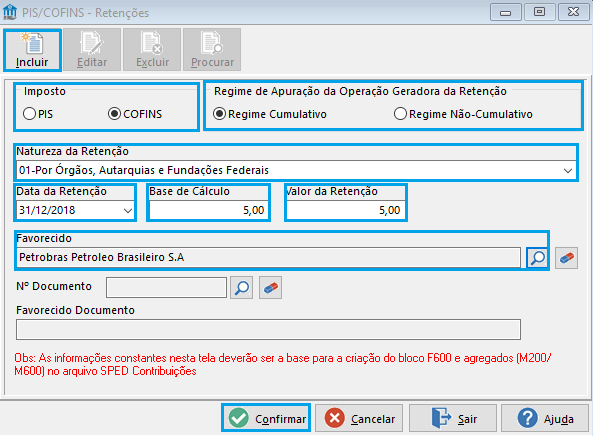Clear Favorecido with eraser icon
The image size is (593, 436).
point(567,258)
